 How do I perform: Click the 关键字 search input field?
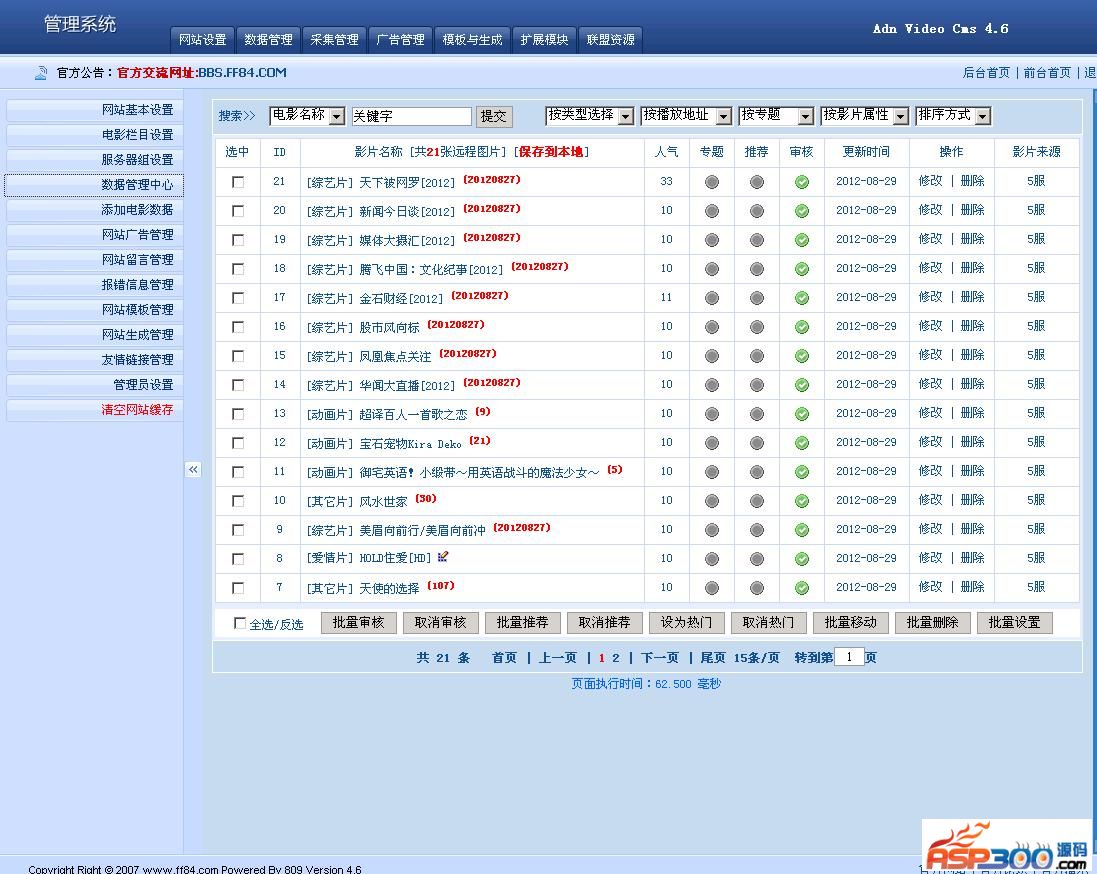coord(411,116)
